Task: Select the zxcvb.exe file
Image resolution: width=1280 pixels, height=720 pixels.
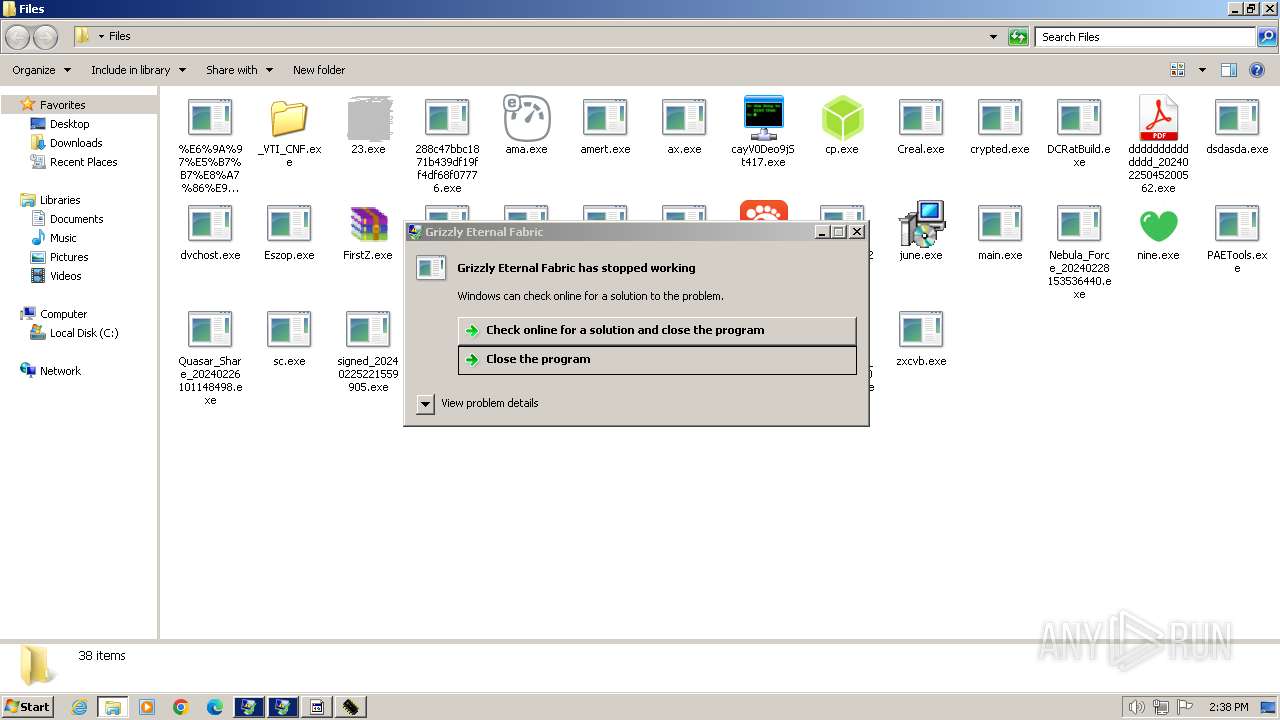Action: [x=921, y=331]
